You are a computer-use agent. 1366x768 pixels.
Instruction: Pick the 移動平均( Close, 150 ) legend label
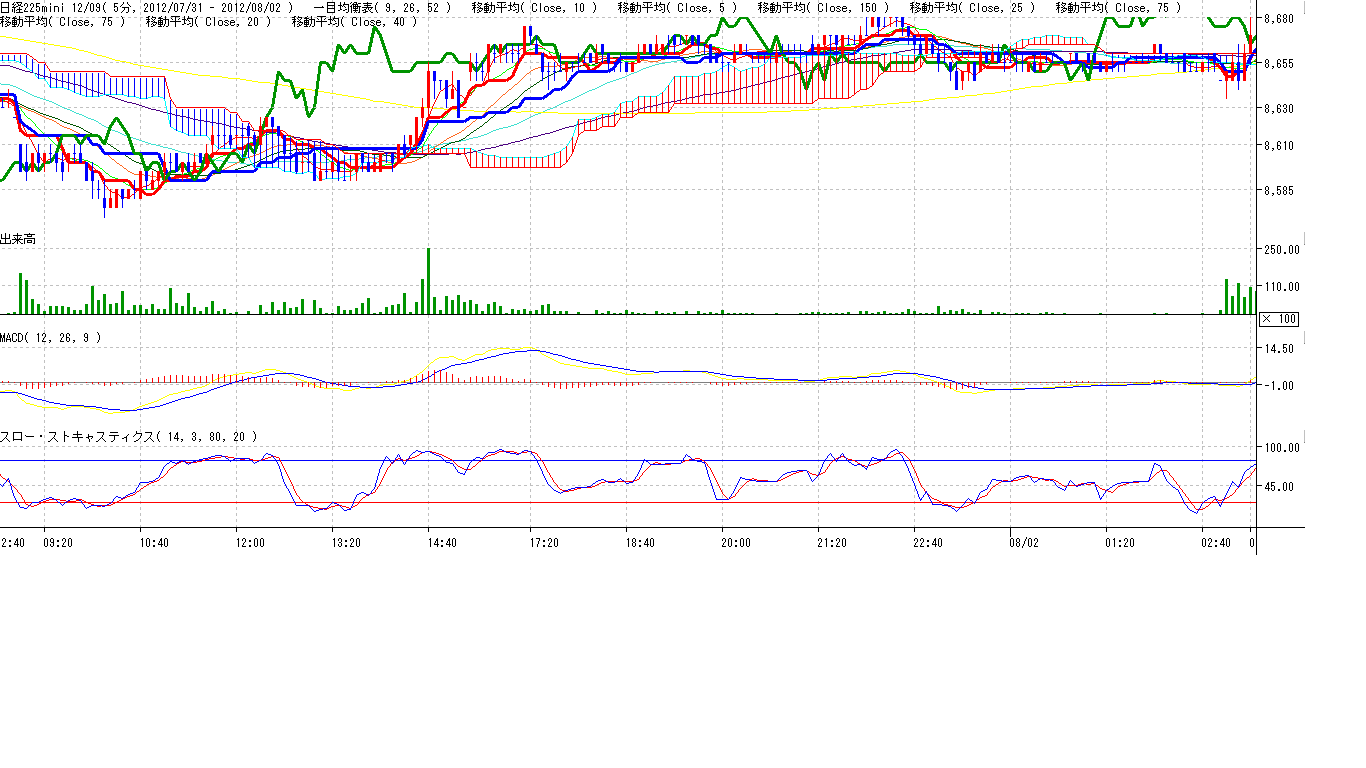(824, 8)
